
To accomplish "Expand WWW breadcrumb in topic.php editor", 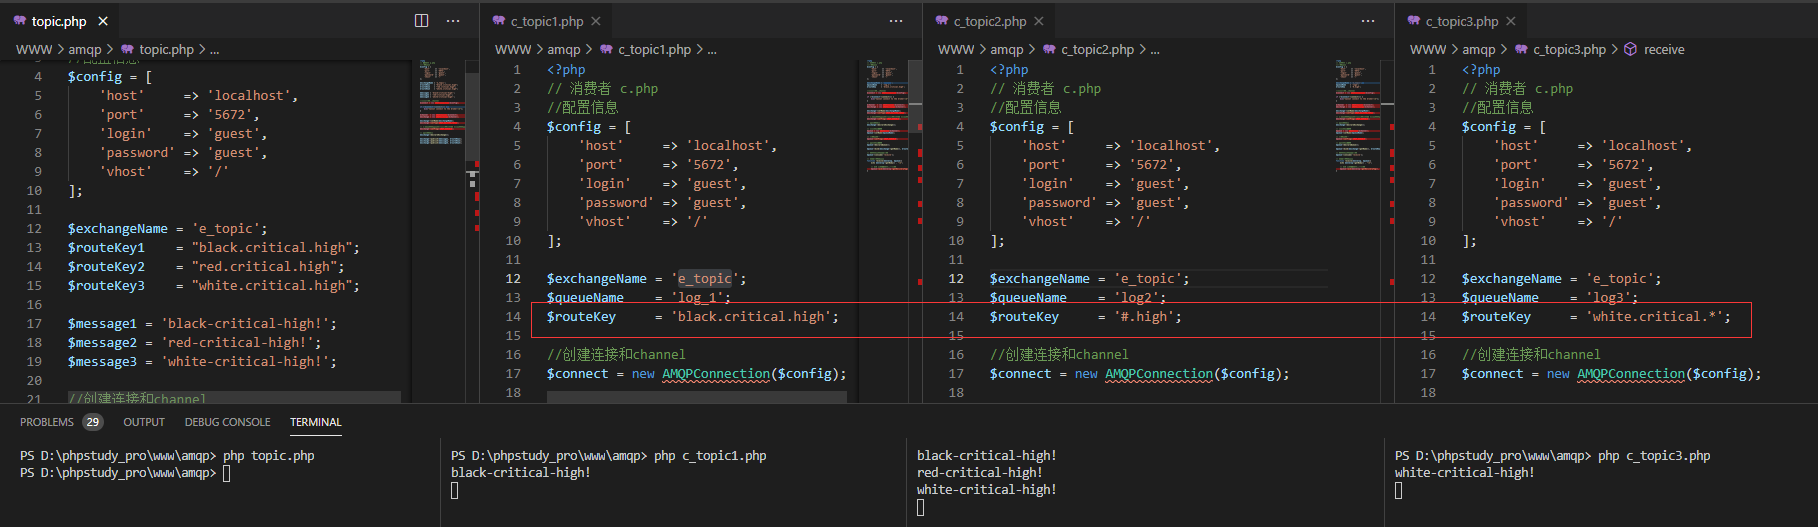I will pyautogui.click(x=34, y=49).
